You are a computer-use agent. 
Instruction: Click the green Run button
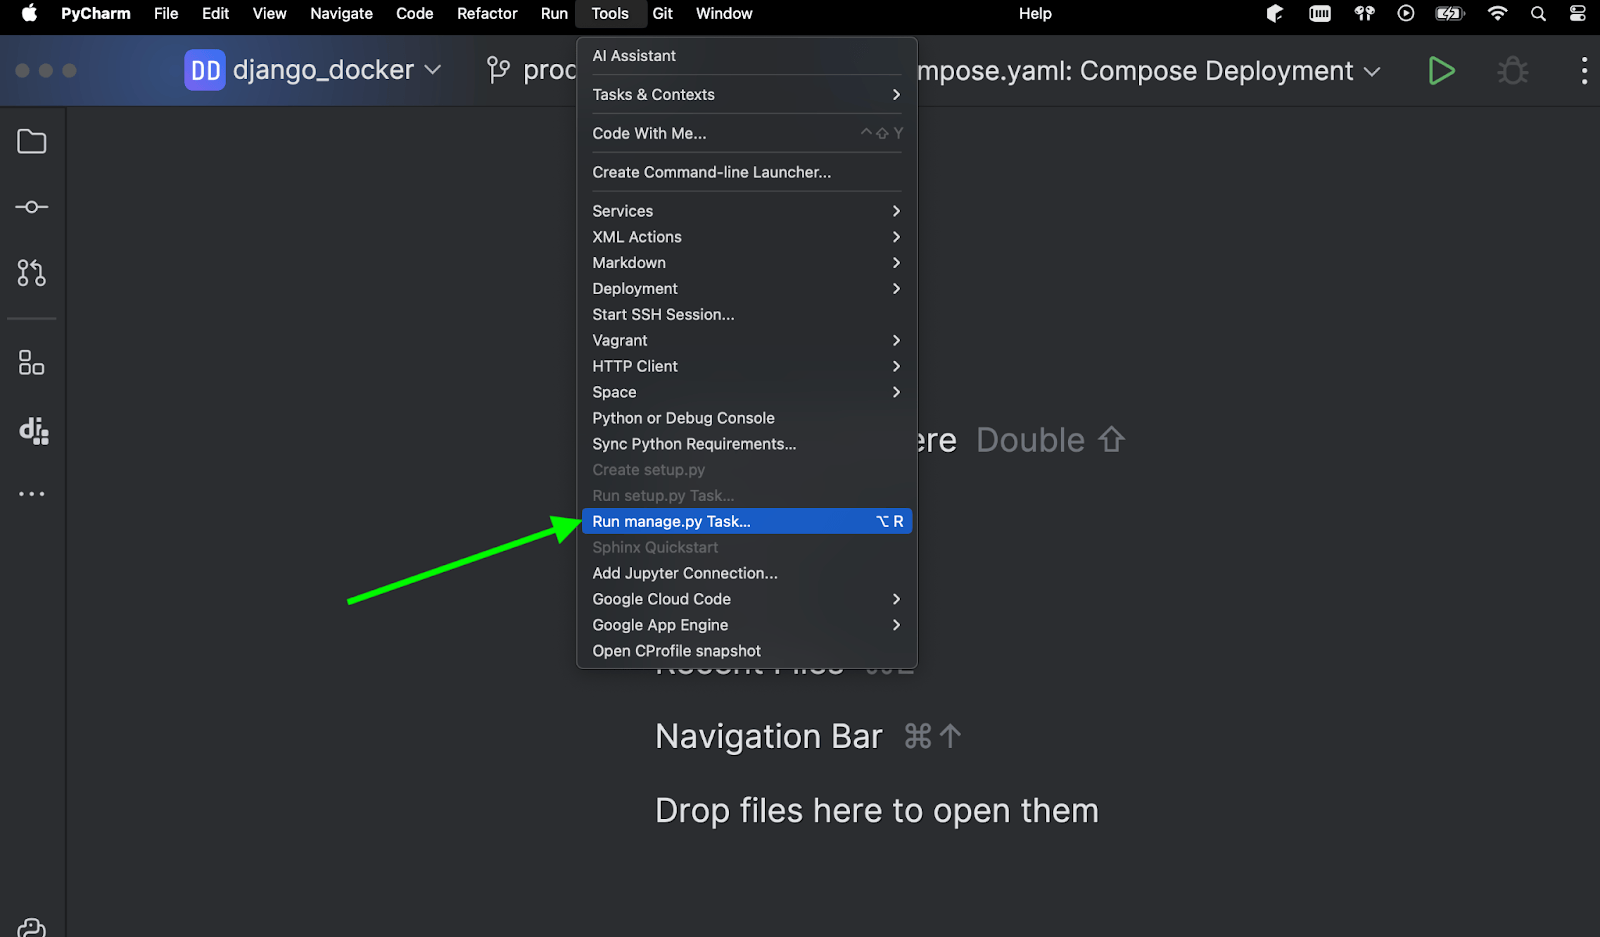pos(1441,71)
